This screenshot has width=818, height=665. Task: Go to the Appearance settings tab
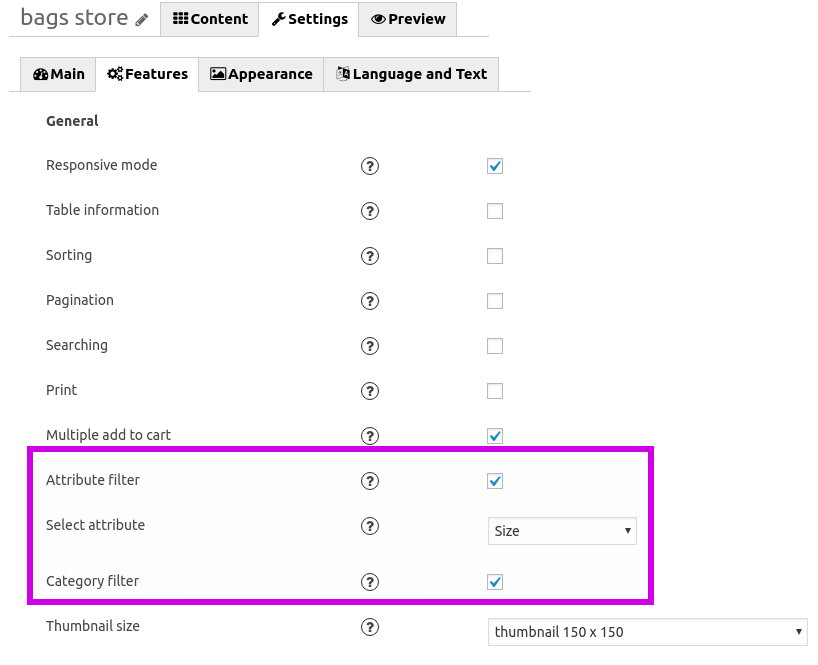[261, 74]
